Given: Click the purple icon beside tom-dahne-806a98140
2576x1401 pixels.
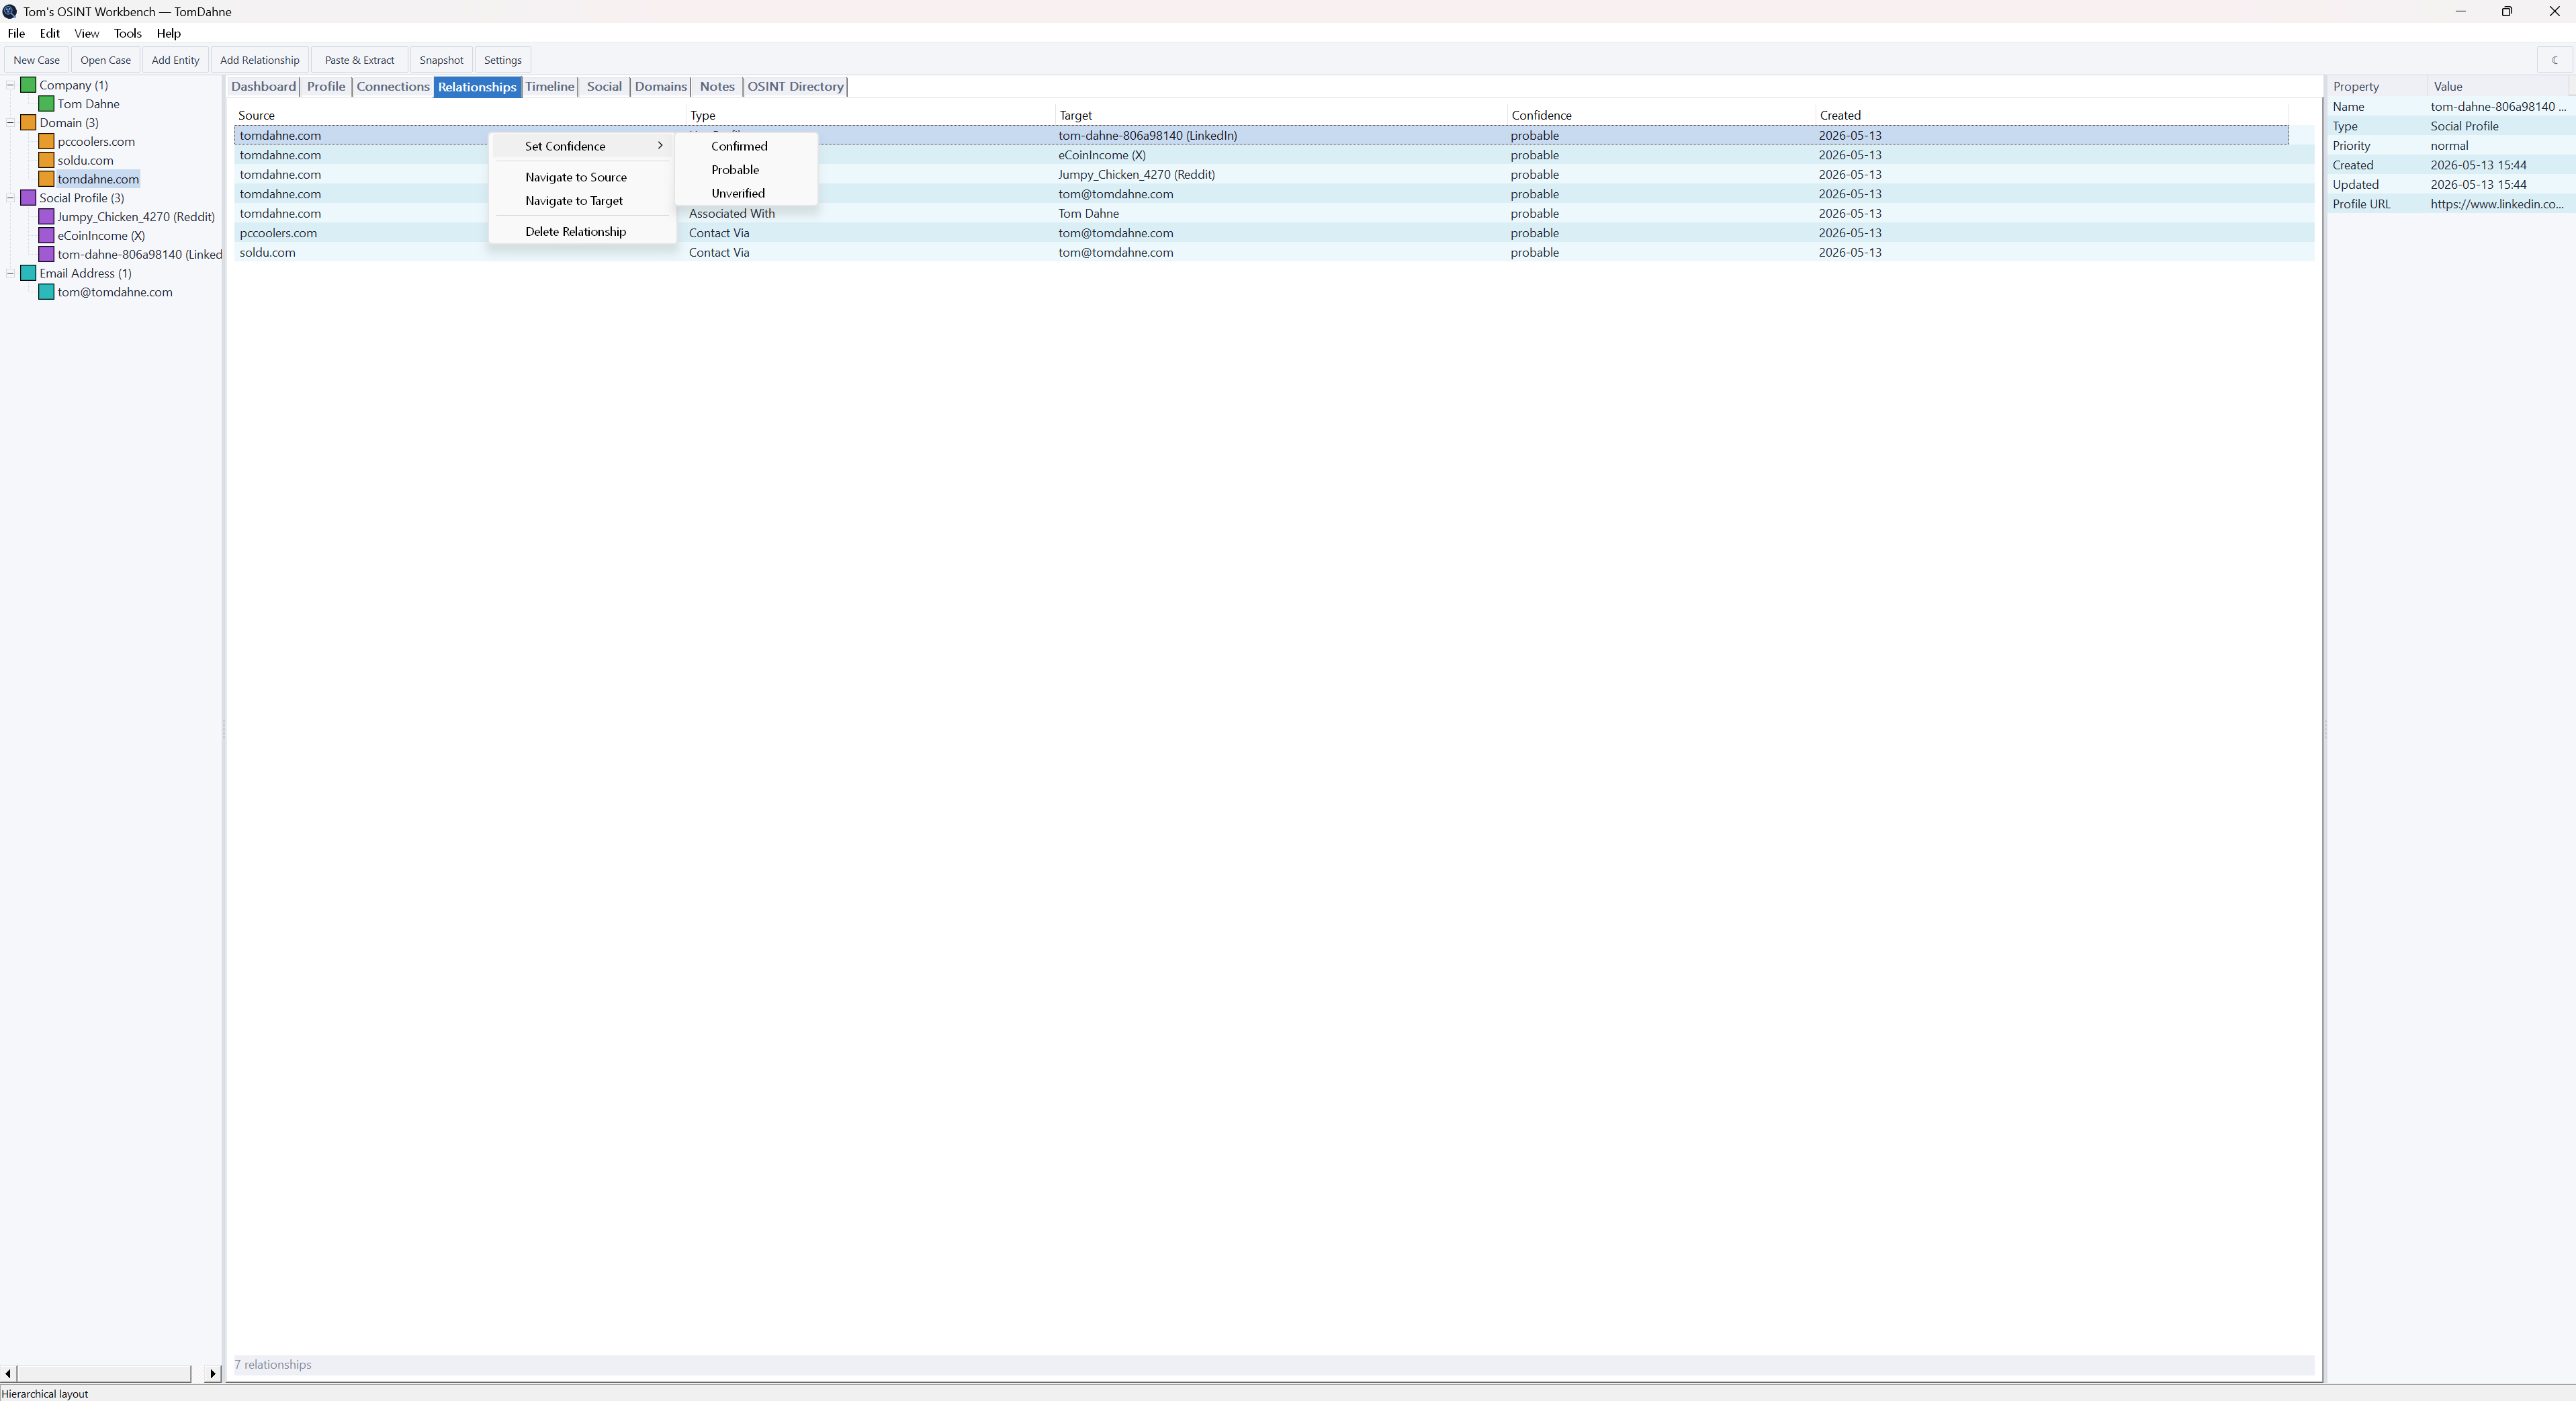Looking at the screenshot, I should 46,254.
